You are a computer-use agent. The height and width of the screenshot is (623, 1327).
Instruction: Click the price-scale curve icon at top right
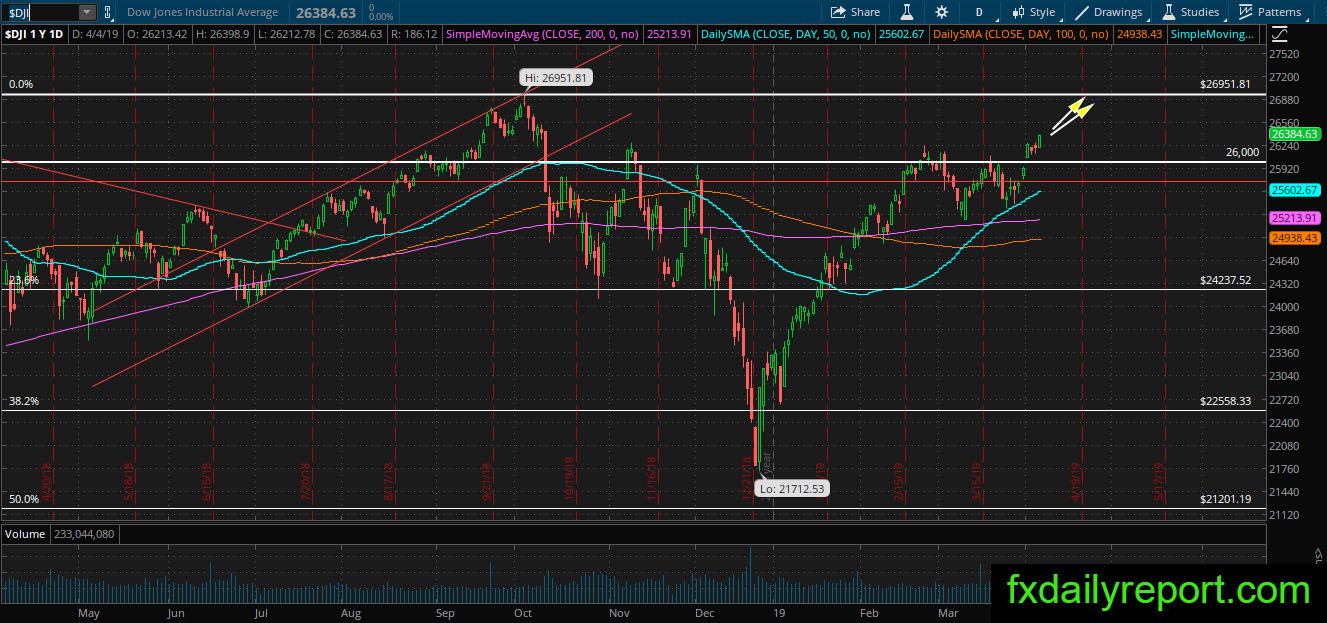click(1281, 34)
